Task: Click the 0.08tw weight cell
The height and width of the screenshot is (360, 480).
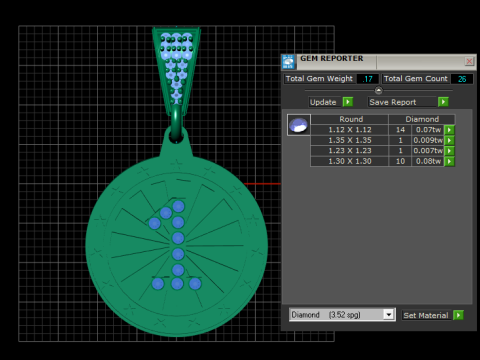Action: pos(428,161)
